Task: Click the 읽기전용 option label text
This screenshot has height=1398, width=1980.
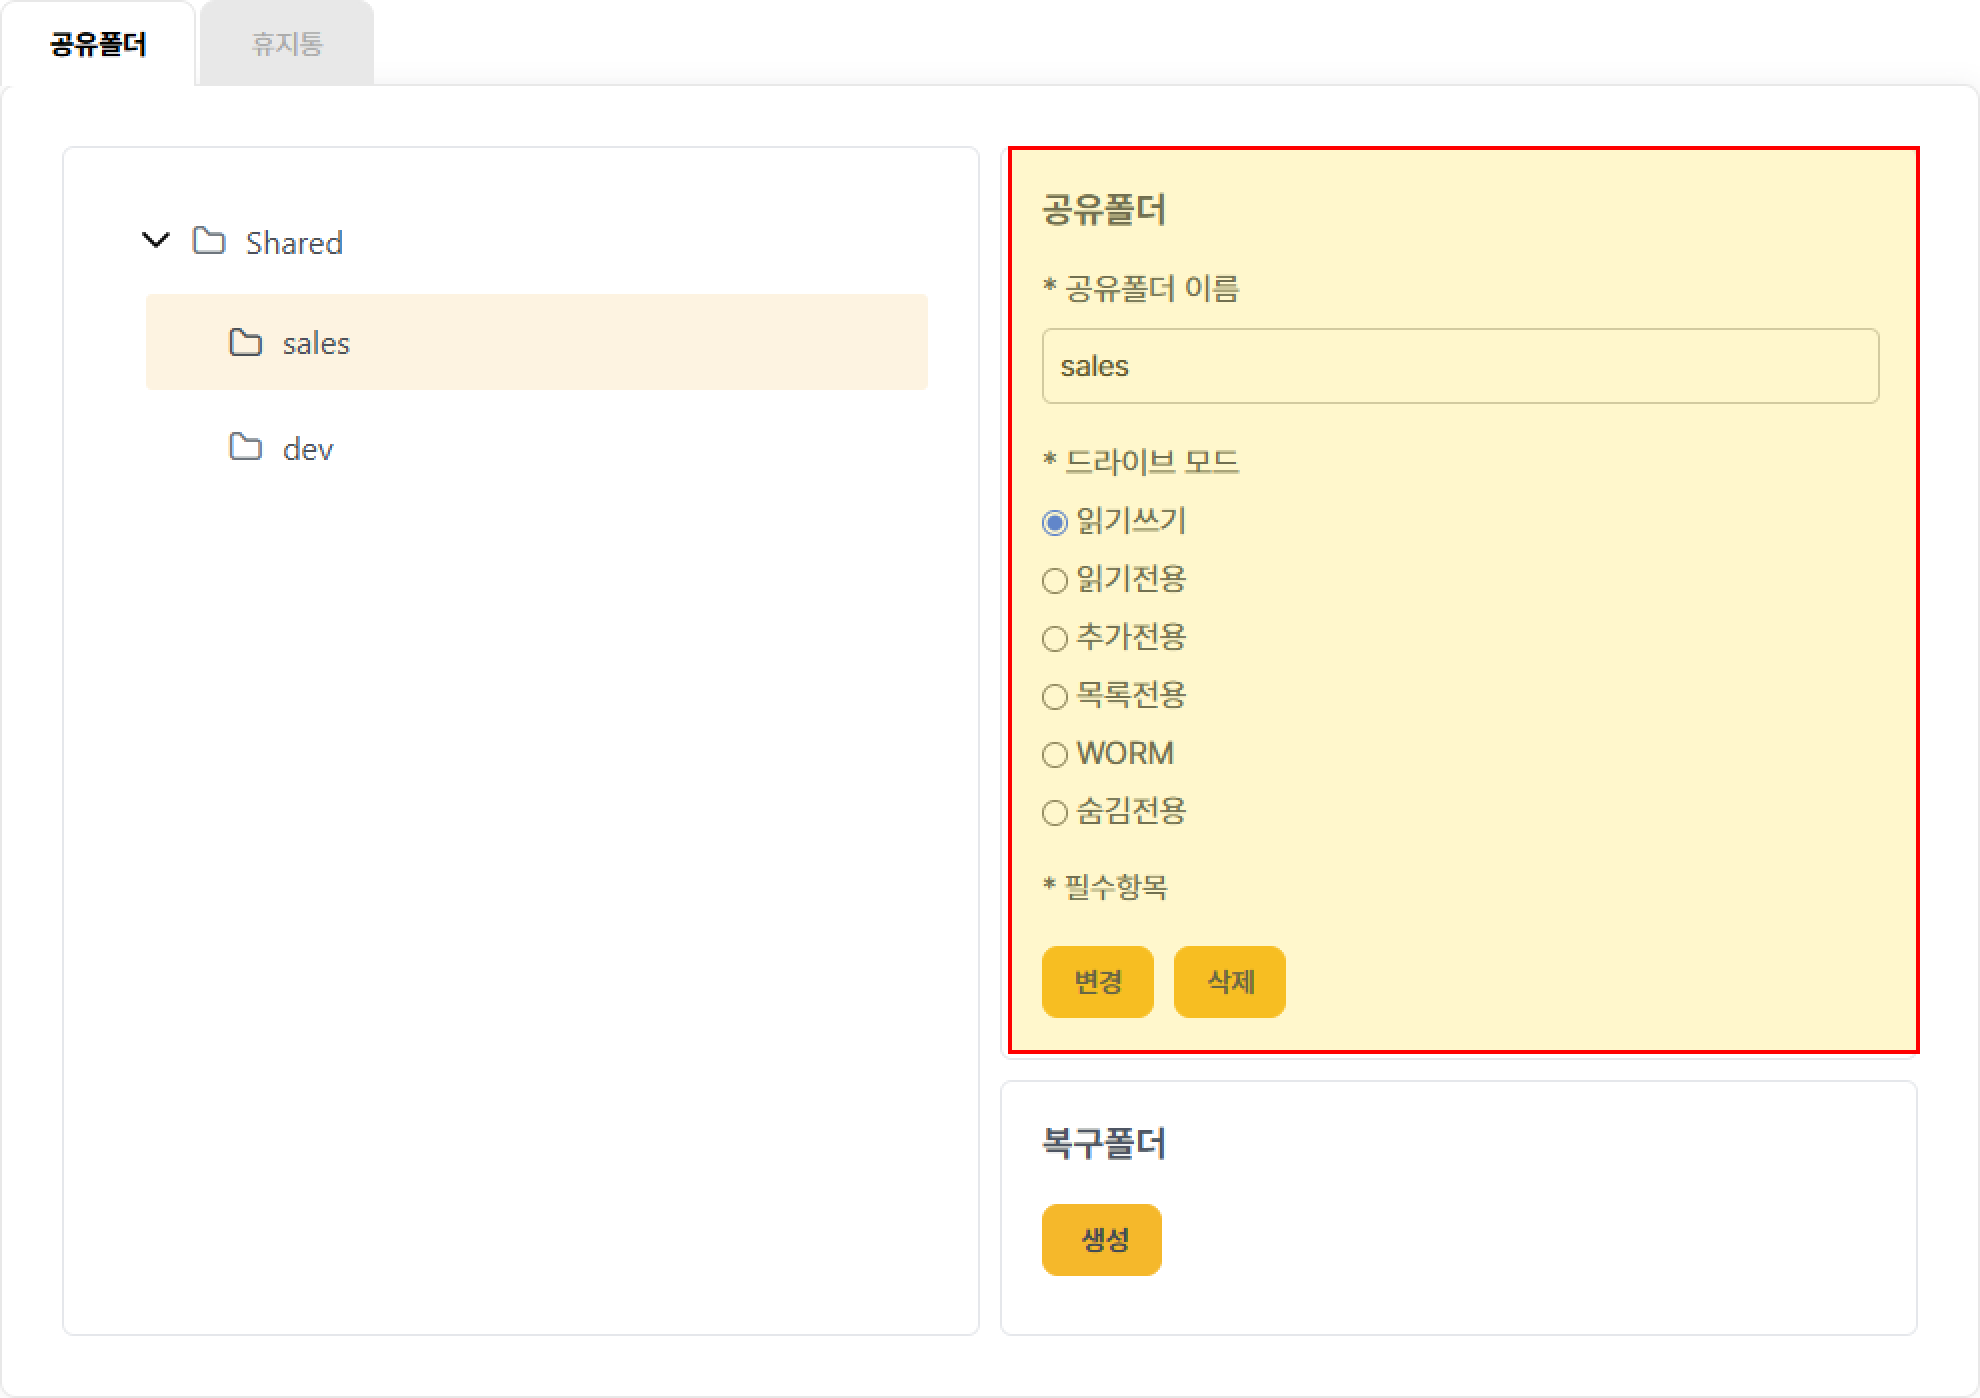Action: (x=1131, y=579)
